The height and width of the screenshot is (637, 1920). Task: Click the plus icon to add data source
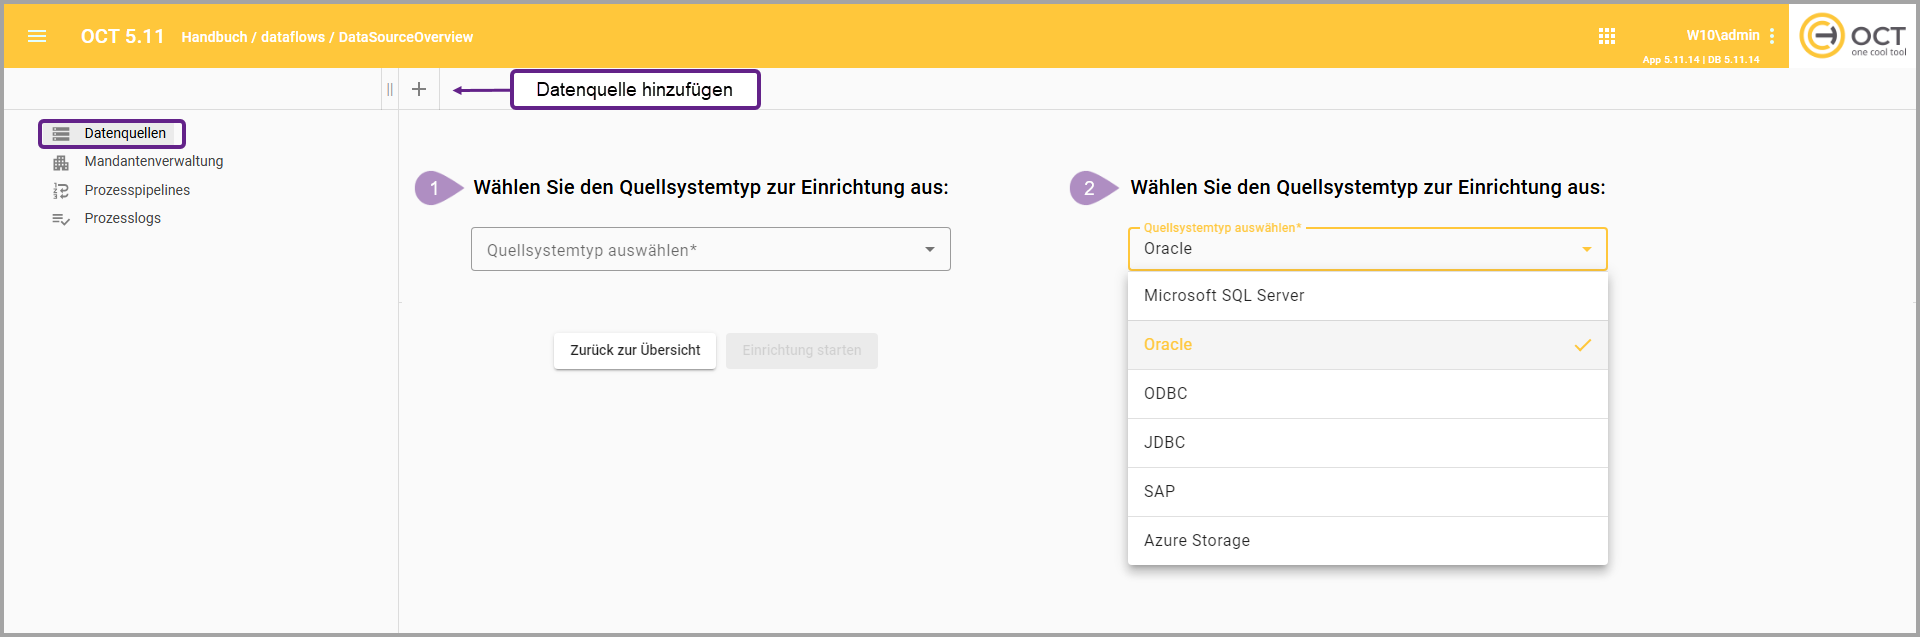tap(419, 89)
